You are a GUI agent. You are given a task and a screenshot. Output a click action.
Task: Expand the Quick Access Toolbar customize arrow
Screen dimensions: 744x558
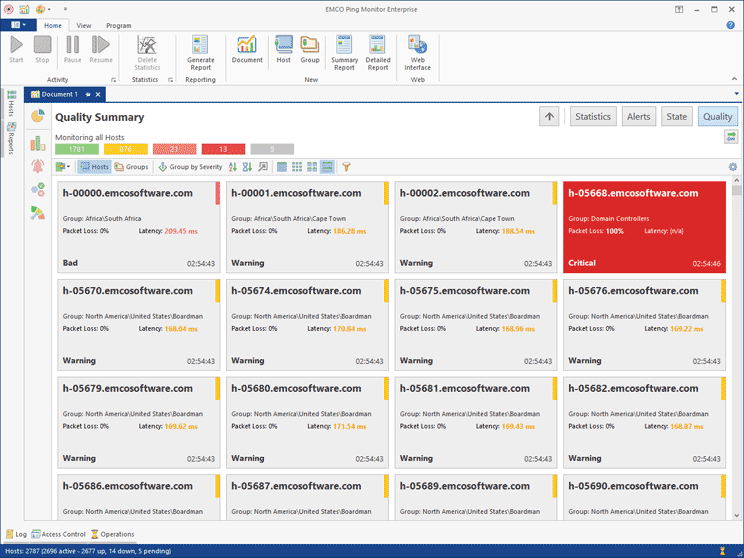(x=65, y=9)
